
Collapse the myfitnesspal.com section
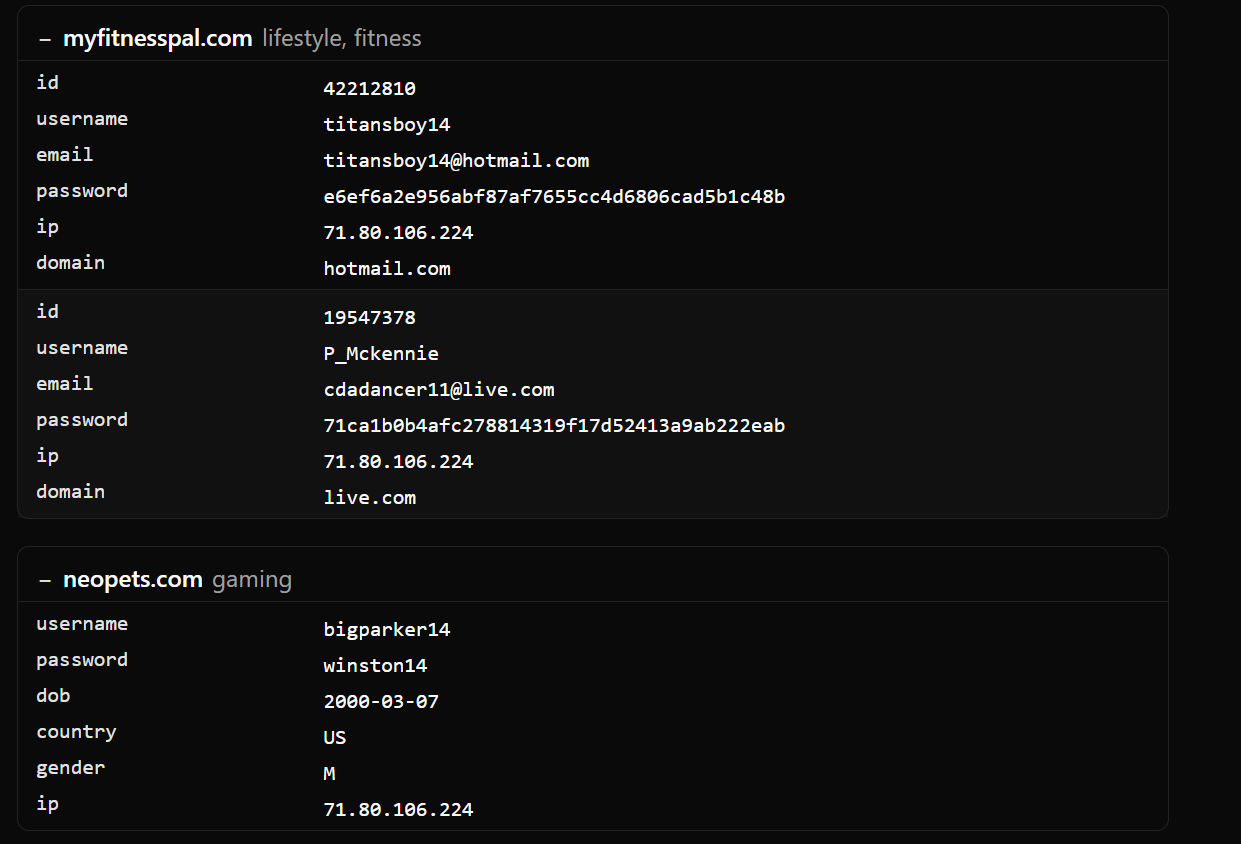tap(44, 39)
